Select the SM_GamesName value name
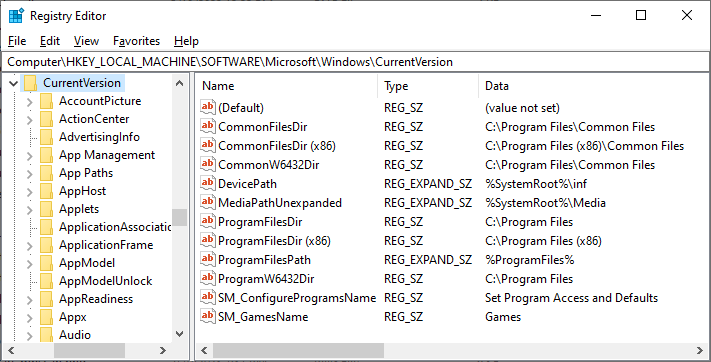The width and height of the screenshot is (711, 362). pos(263,317)
